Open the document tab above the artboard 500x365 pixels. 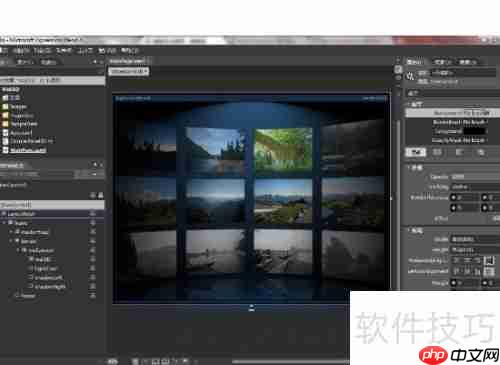129,71
